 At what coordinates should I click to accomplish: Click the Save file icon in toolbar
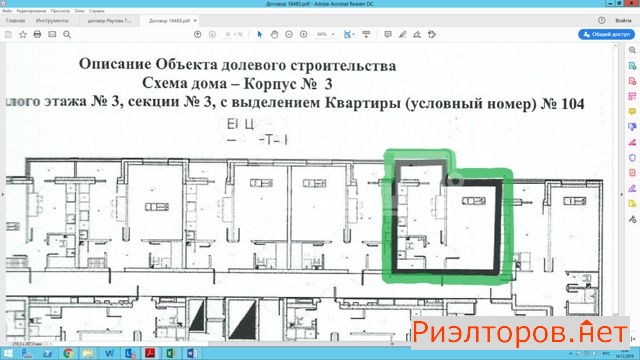[8, 35]
